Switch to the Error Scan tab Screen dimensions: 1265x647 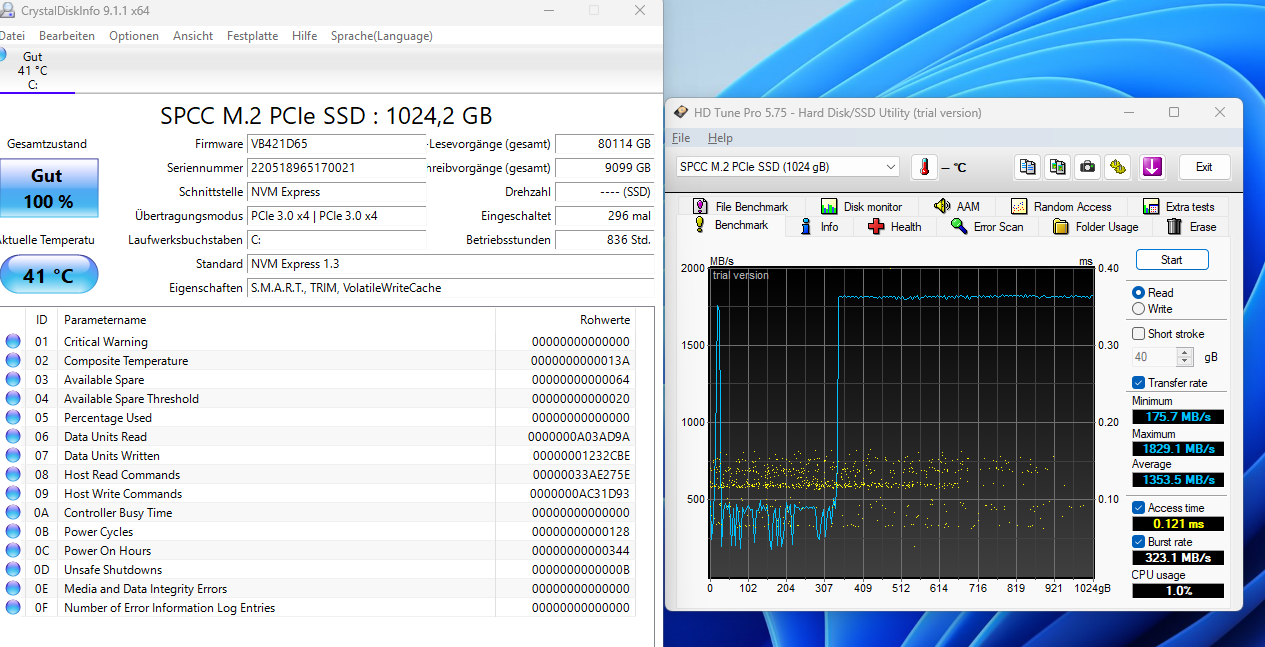pyautogui.click(x=997, y=226)
